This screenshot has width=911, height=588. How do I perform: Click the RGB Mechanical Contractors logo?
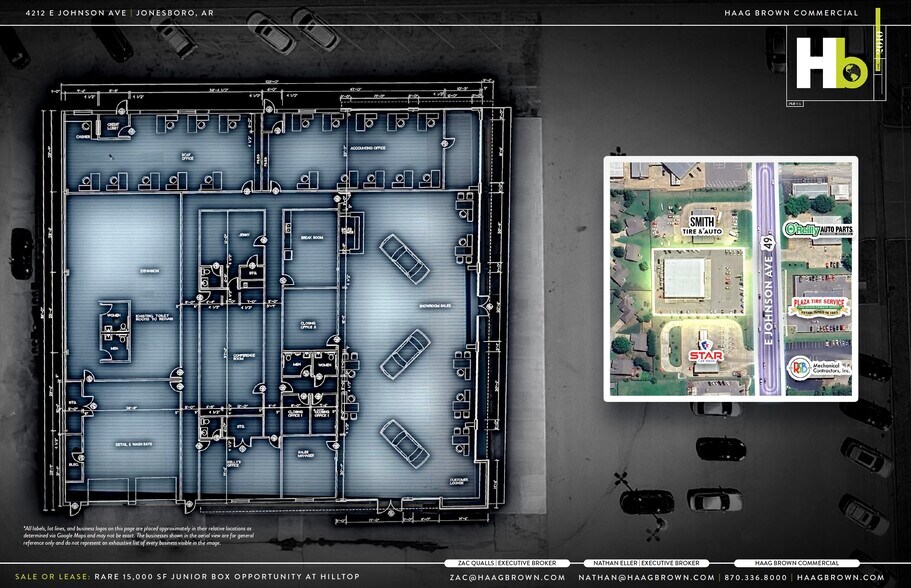point(819,366)
